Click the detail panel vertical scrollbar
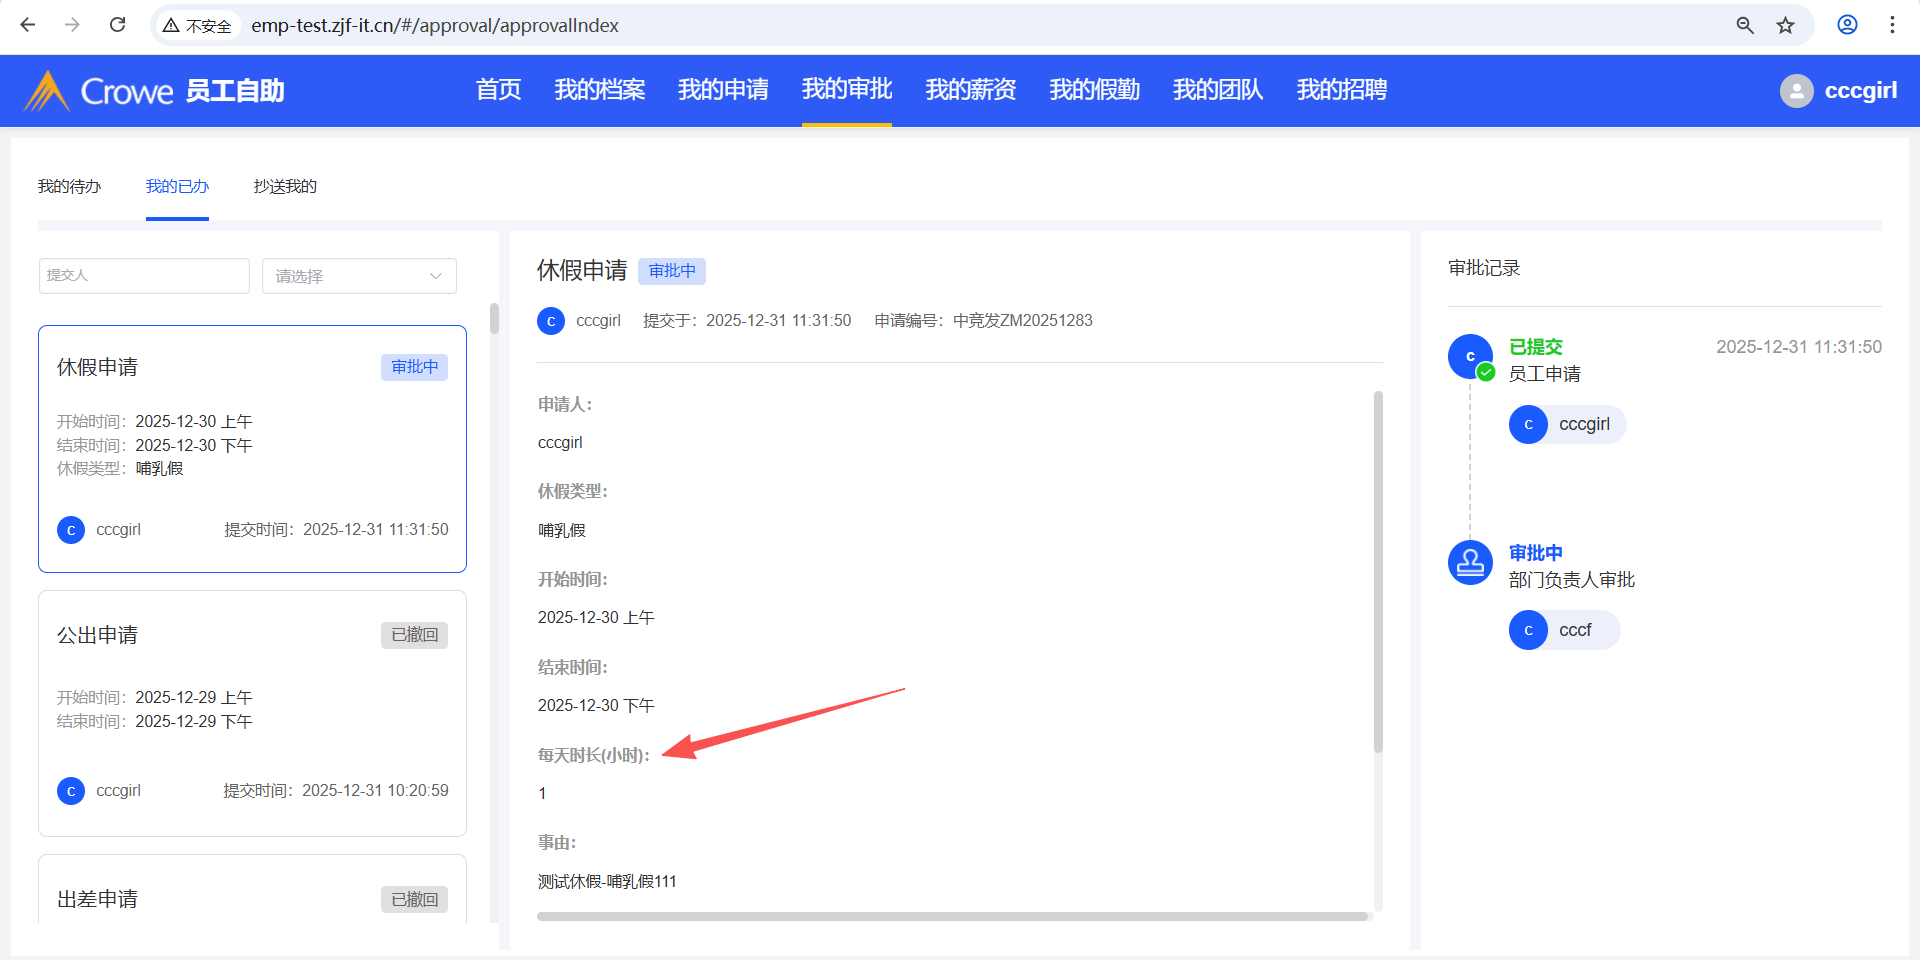This screenshot has width=1920, height=960. (1378, 571)
